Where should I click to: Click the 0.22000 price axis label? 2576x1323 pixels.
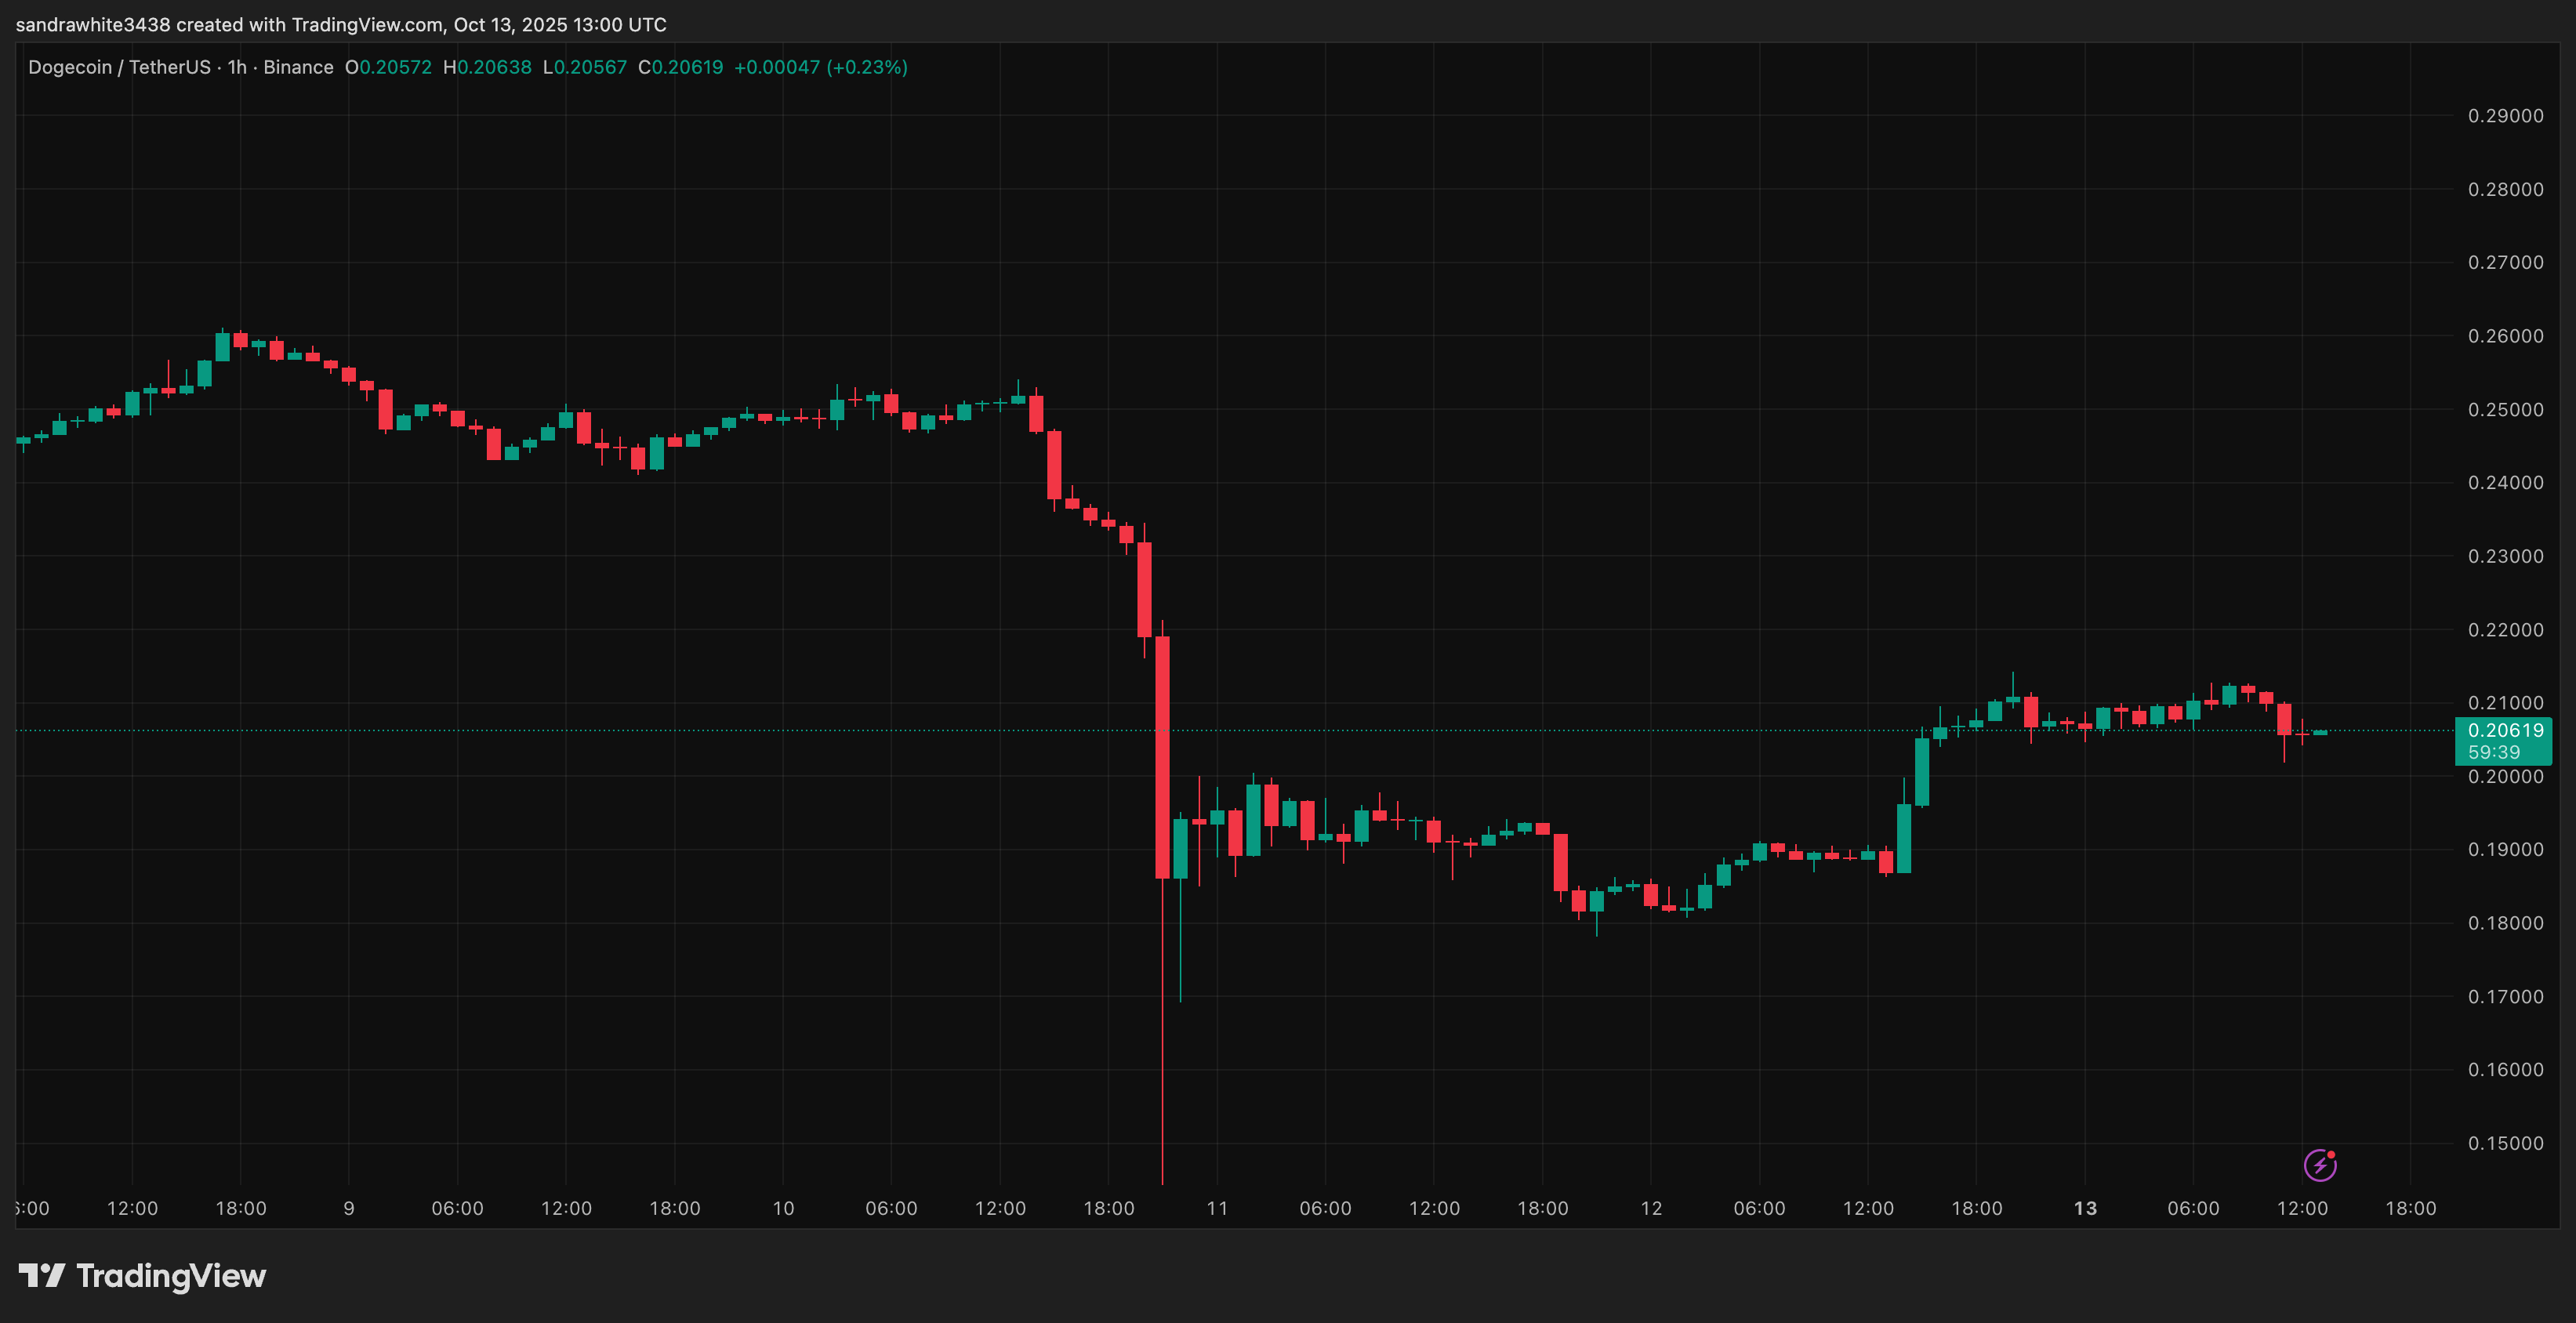pyautogui.click(x=2505, y=630)
